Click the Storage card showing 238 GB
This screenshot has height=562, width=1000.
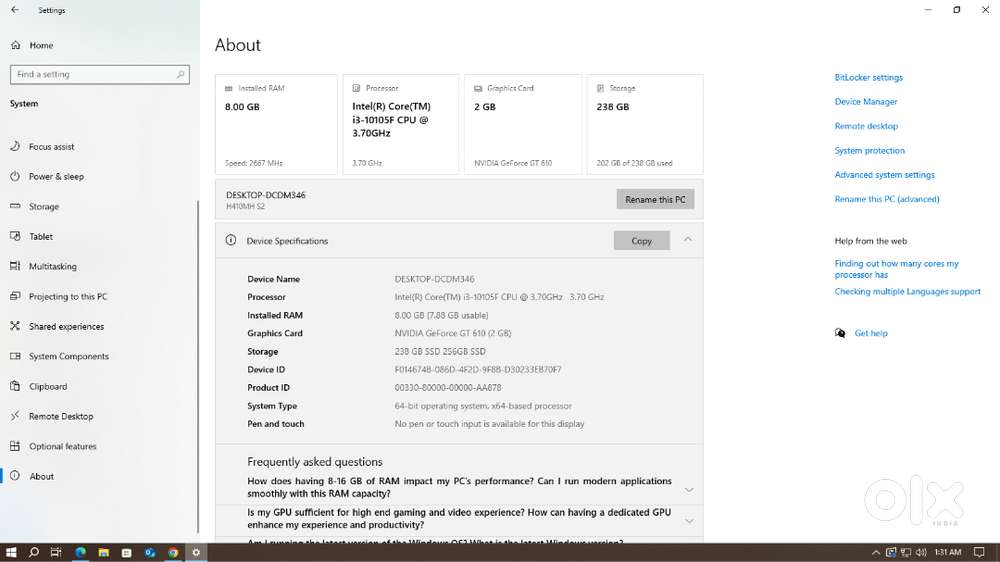pyautogui.click(x=645, y=124)
